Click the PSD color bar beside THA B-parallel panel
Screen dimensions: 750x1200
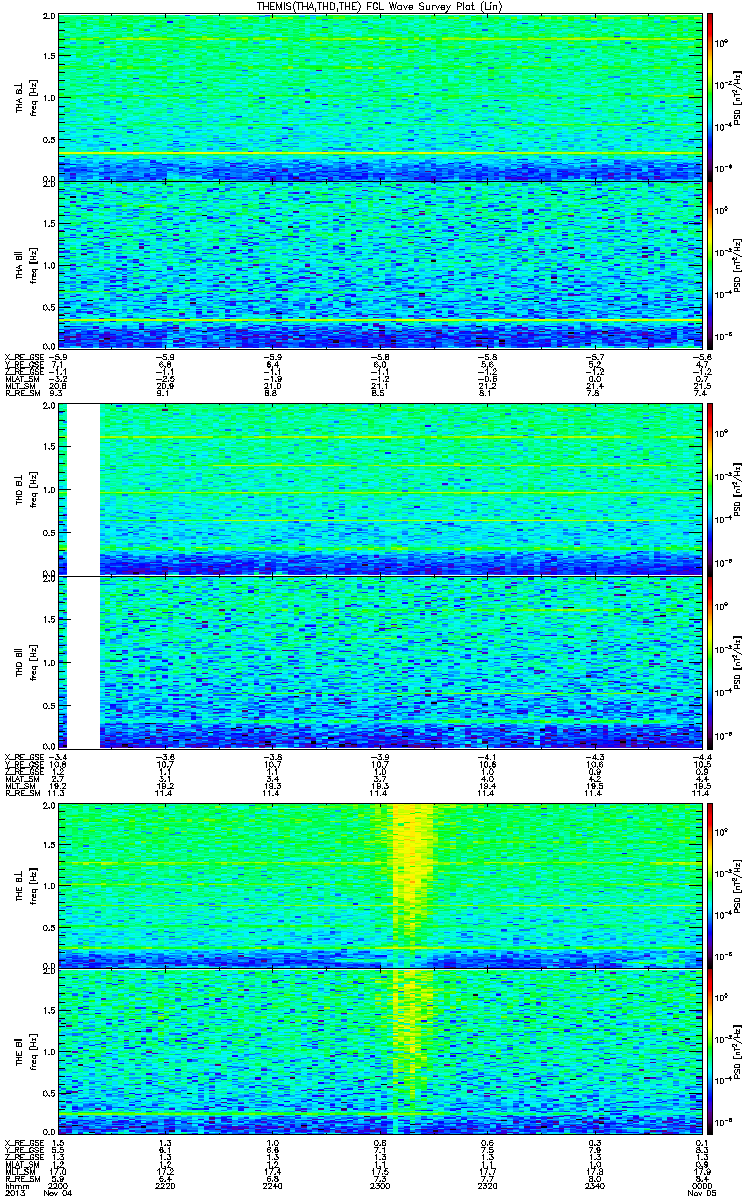pyautogui.click(x=711, y=264)
